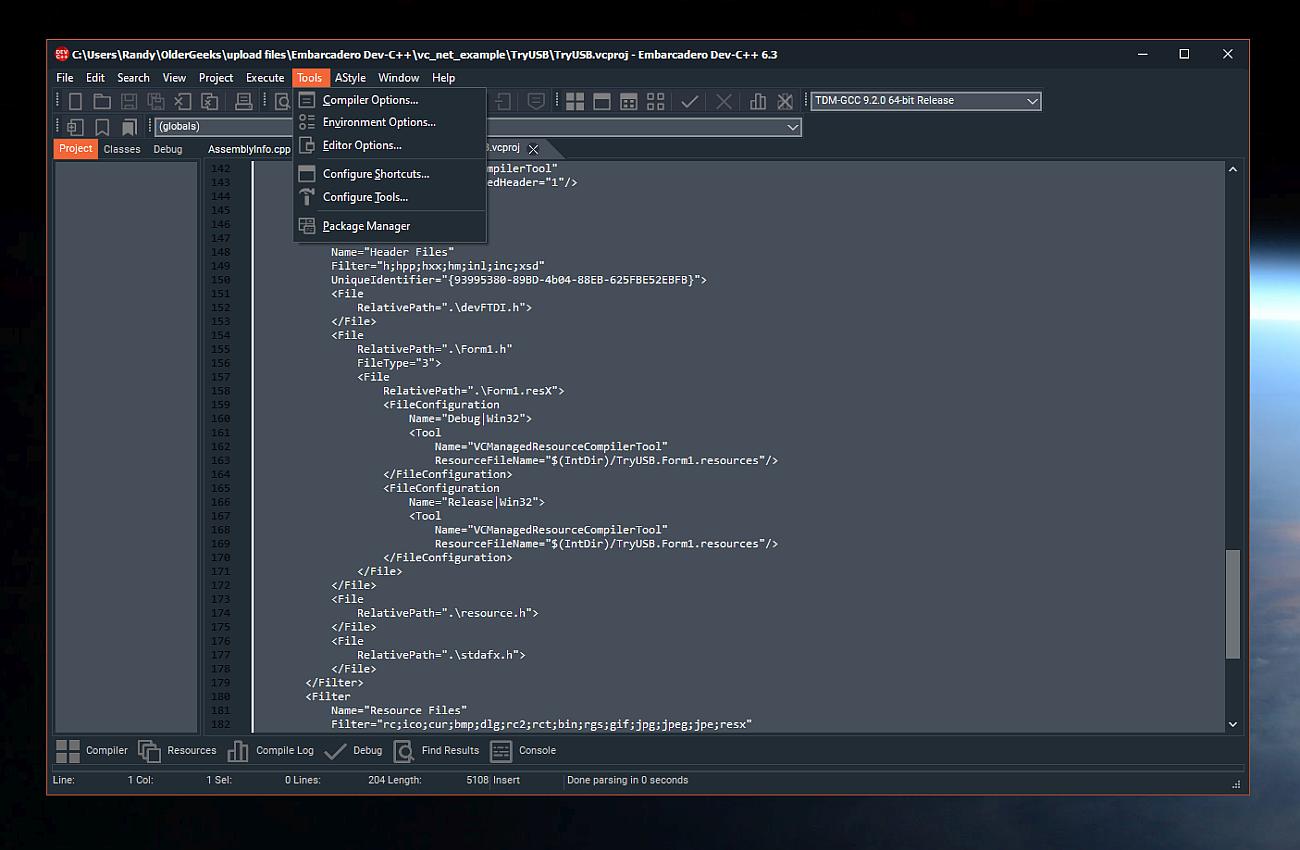
Task: Click the Insert mode status bar entry
Action: pyautogui.click(x=506, y=780)
